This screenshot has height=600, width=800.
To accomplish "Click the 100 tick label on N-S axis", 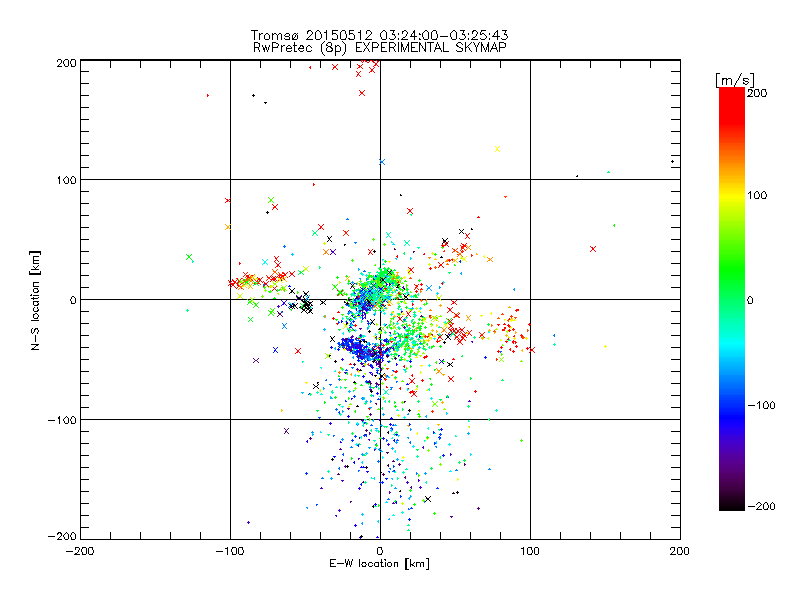I will pos(66,180).
